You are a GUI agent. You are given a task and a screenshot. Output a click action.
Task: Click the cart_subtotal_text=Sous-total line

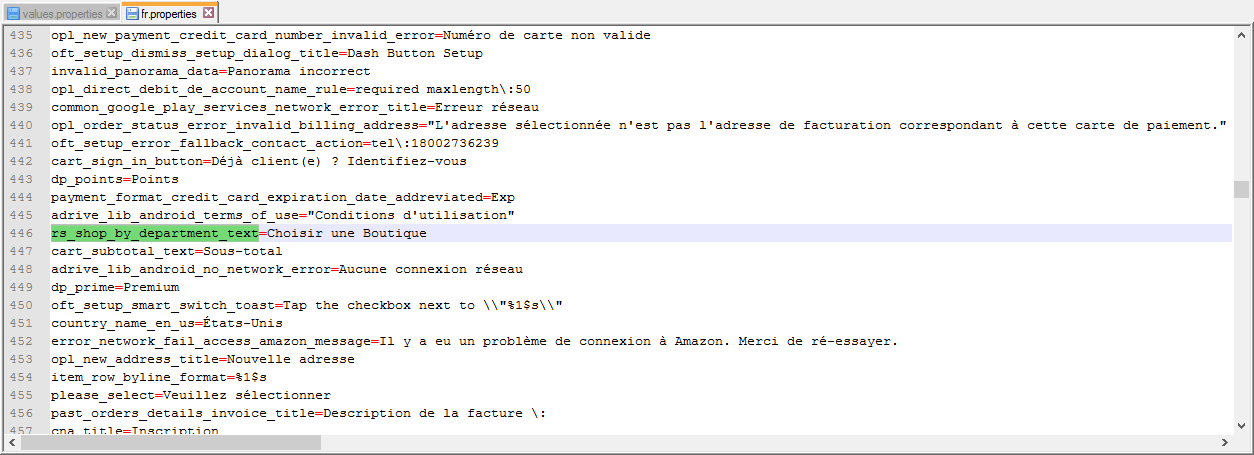166,251
